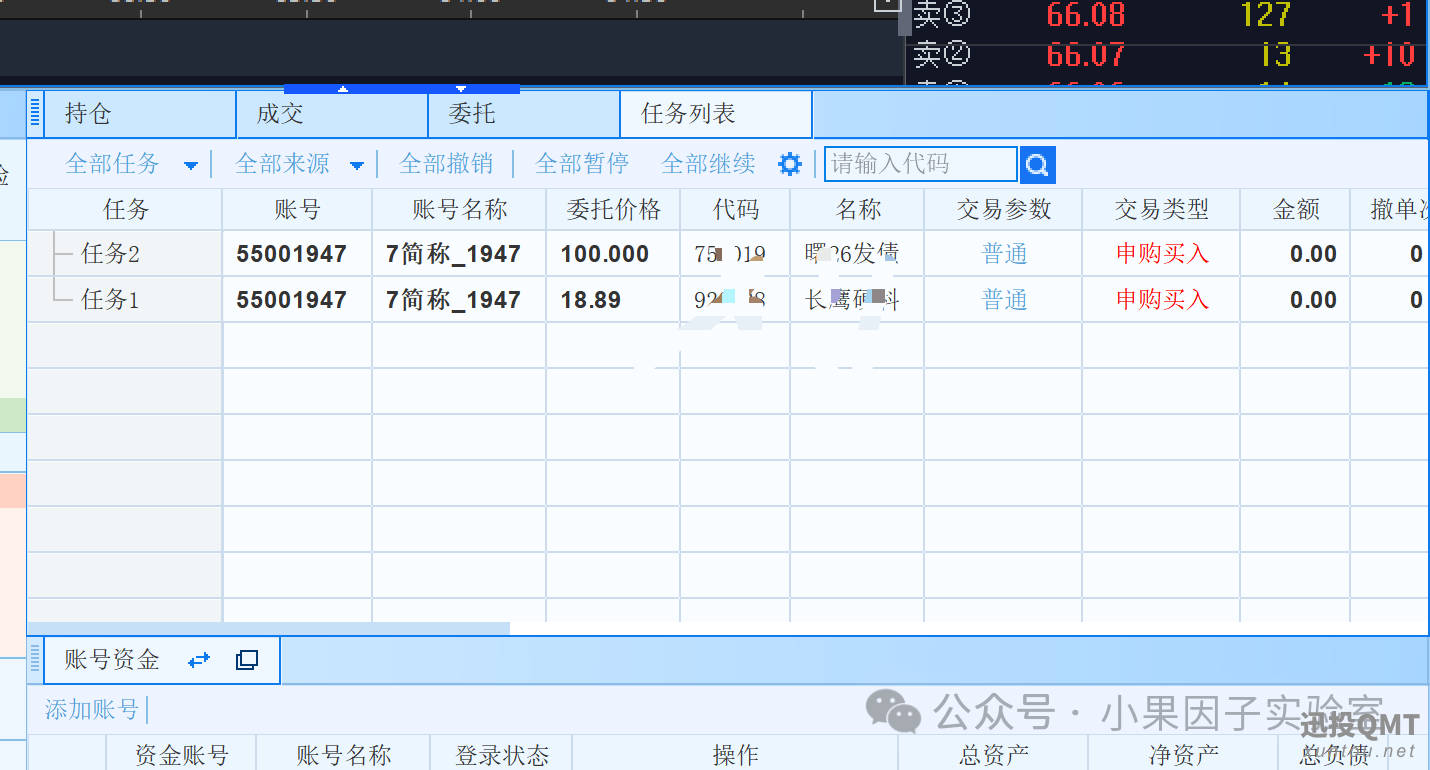Click 申购买入 in the 任务2 row
Viewport: 1430px width, 770px height.
coord(1162,254)
